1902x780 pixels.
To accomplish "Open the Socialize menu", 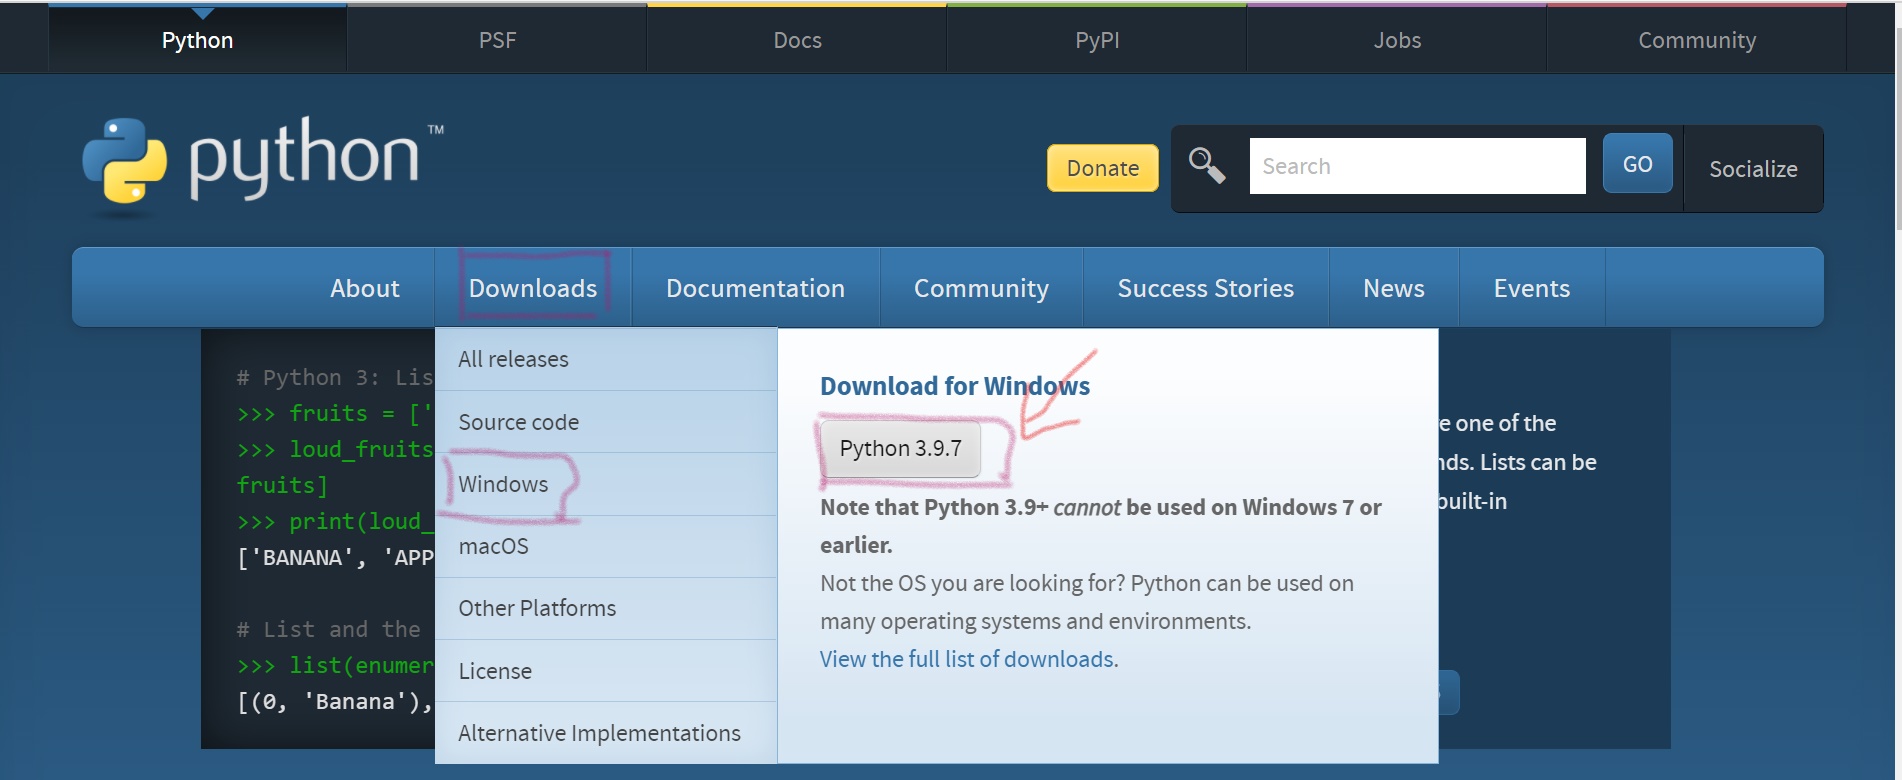I will [1753, 169].
